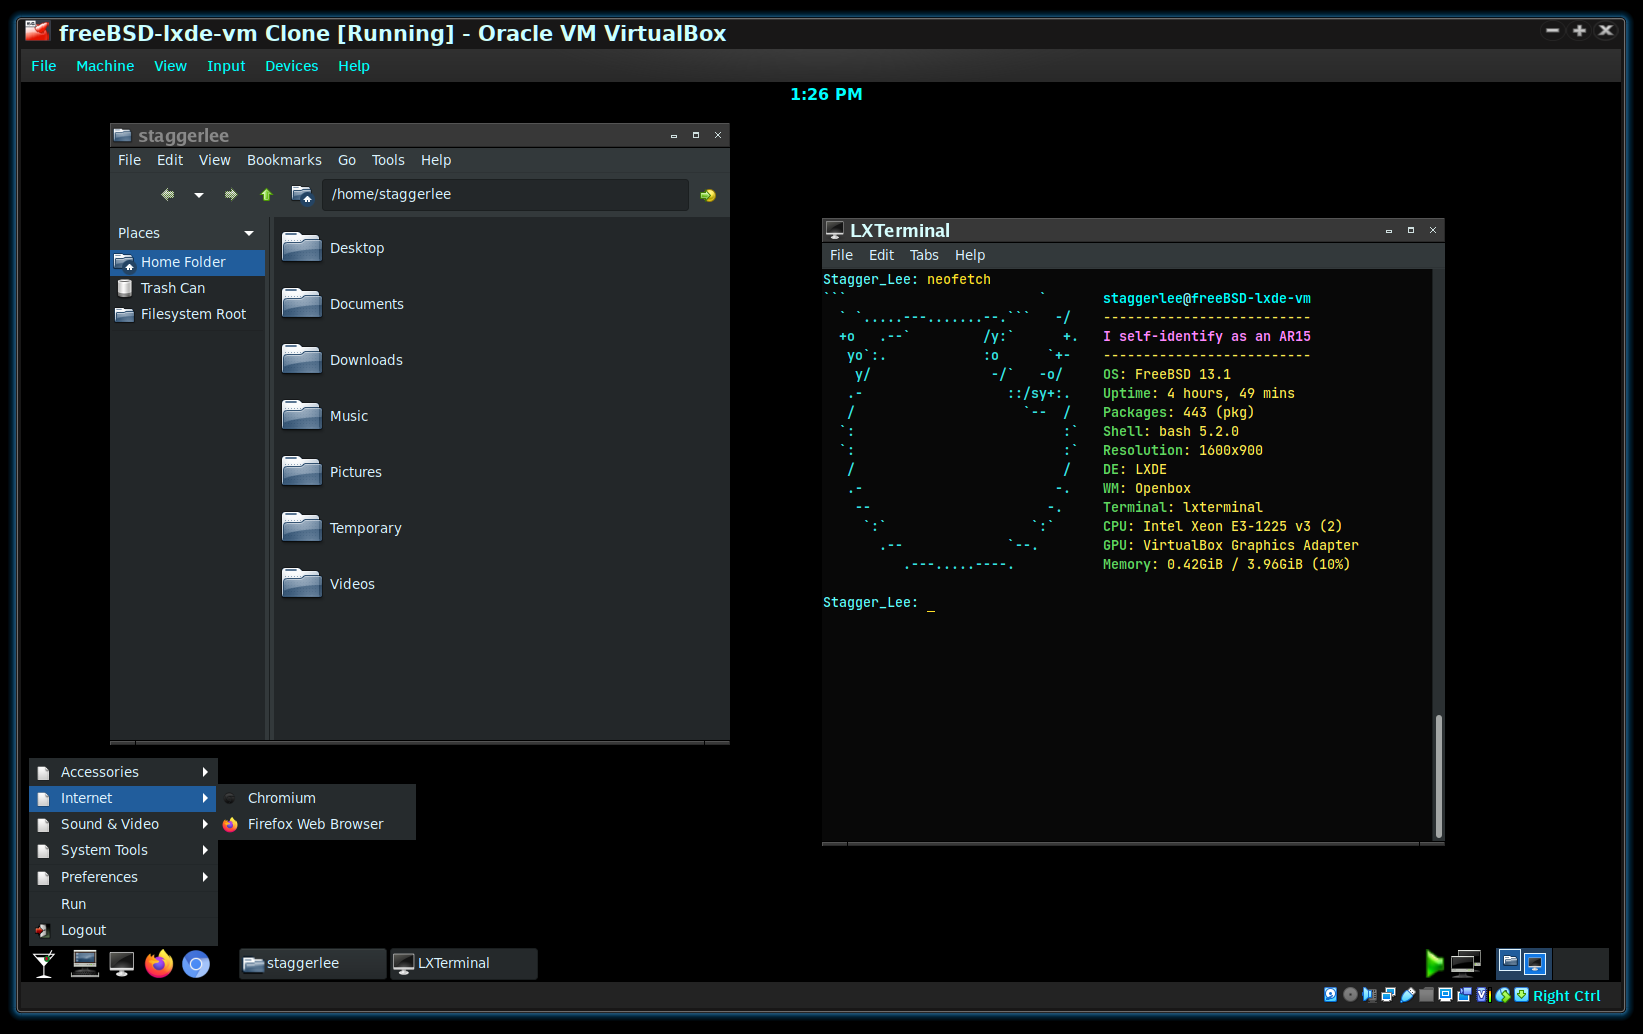
Task: Open the LXDE start menu cocktail icon
Action: 44,964
